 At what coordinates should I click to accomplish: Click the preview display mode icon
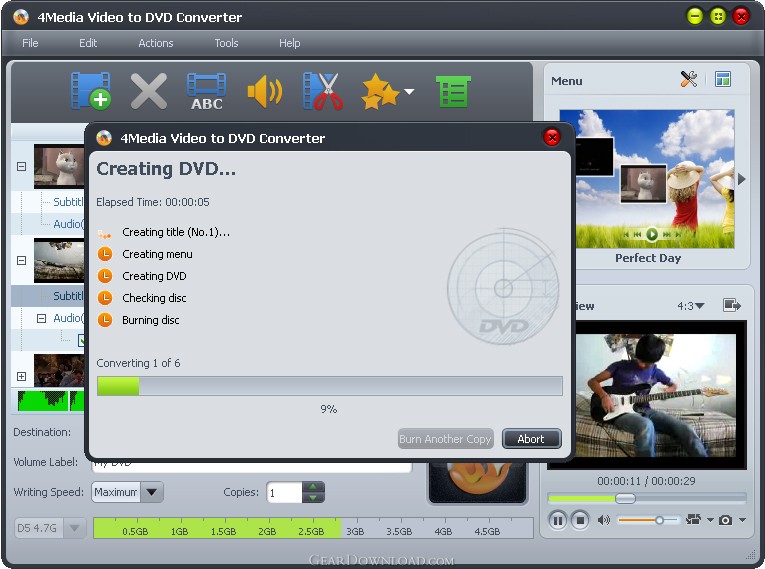[693, 520]
